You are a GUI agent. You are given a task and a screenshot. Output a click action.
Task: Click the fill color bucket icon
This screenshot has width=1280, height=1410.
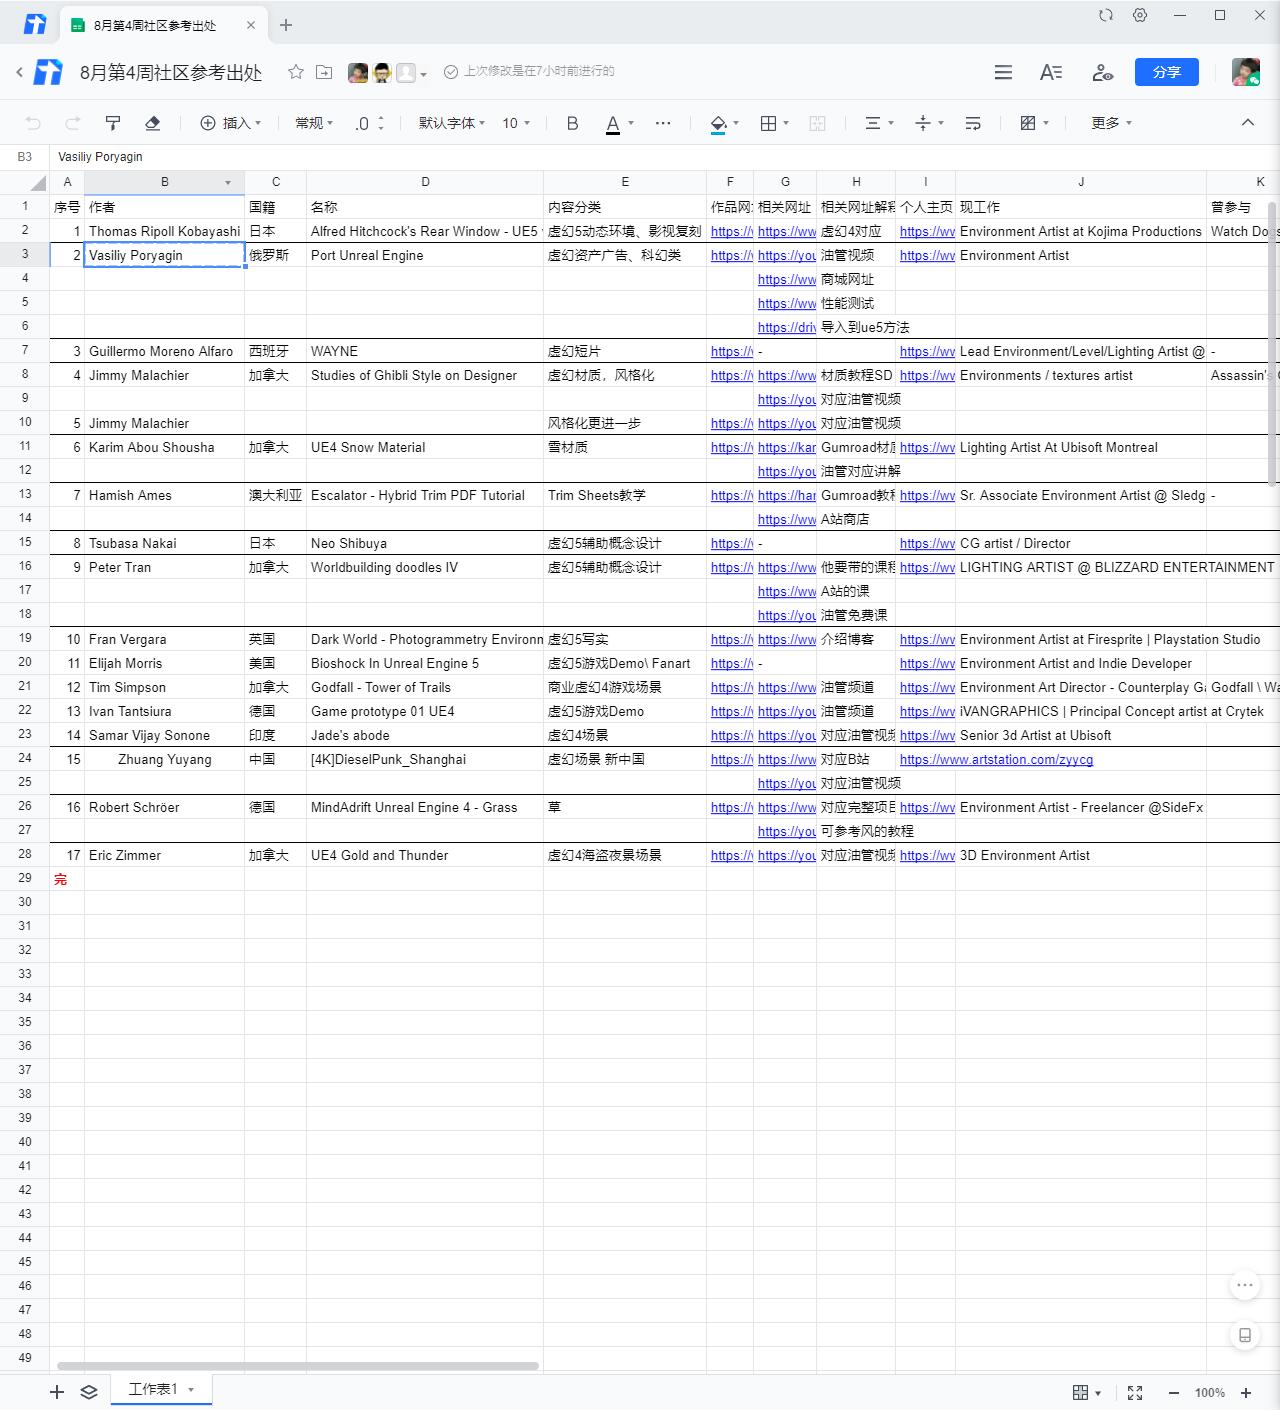coord(718,123)
